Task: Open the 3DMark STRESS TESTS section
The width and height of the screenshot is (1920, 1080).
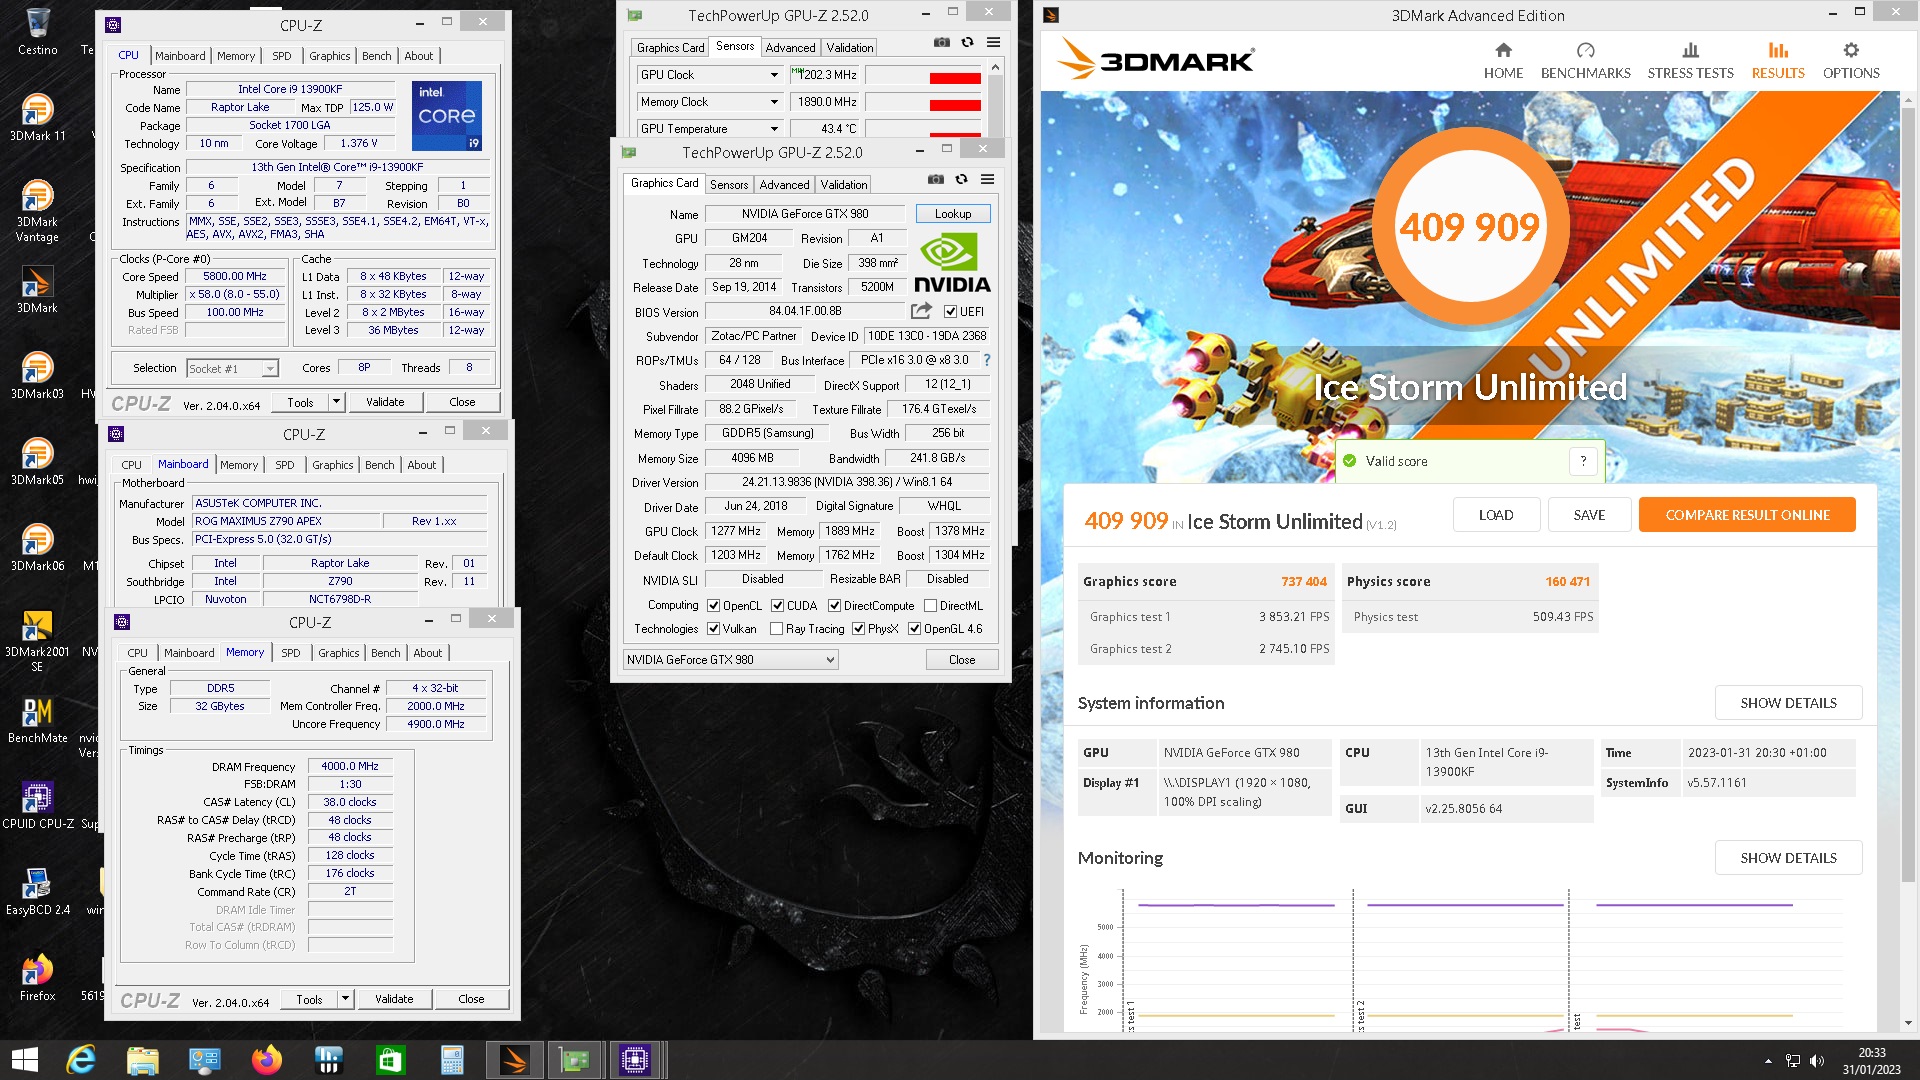Action: [x=1690, y=60]
